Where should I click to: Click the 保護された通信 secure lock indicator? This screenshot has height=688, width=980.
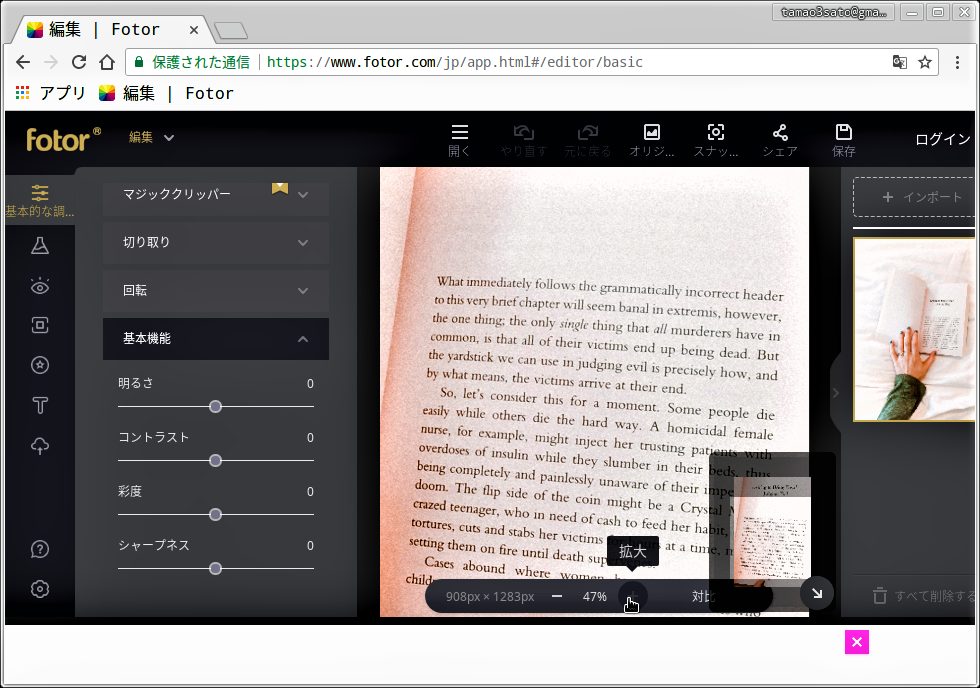pyautogui.click(x=193, y=62)
